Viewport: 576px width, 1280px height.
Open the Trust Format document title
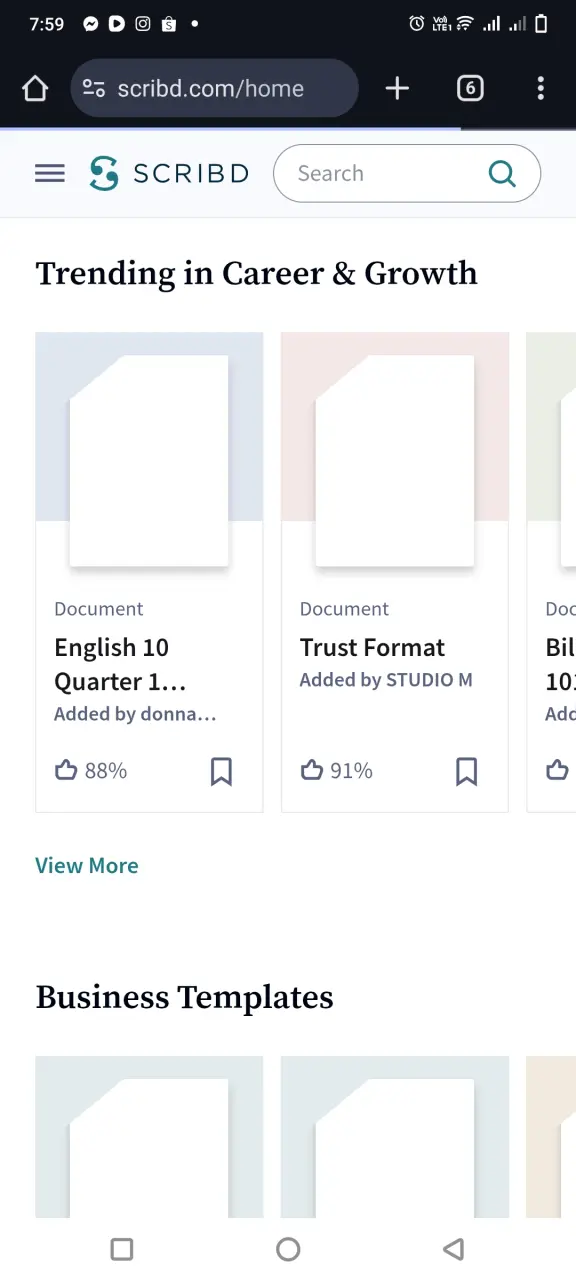[372, 648]
